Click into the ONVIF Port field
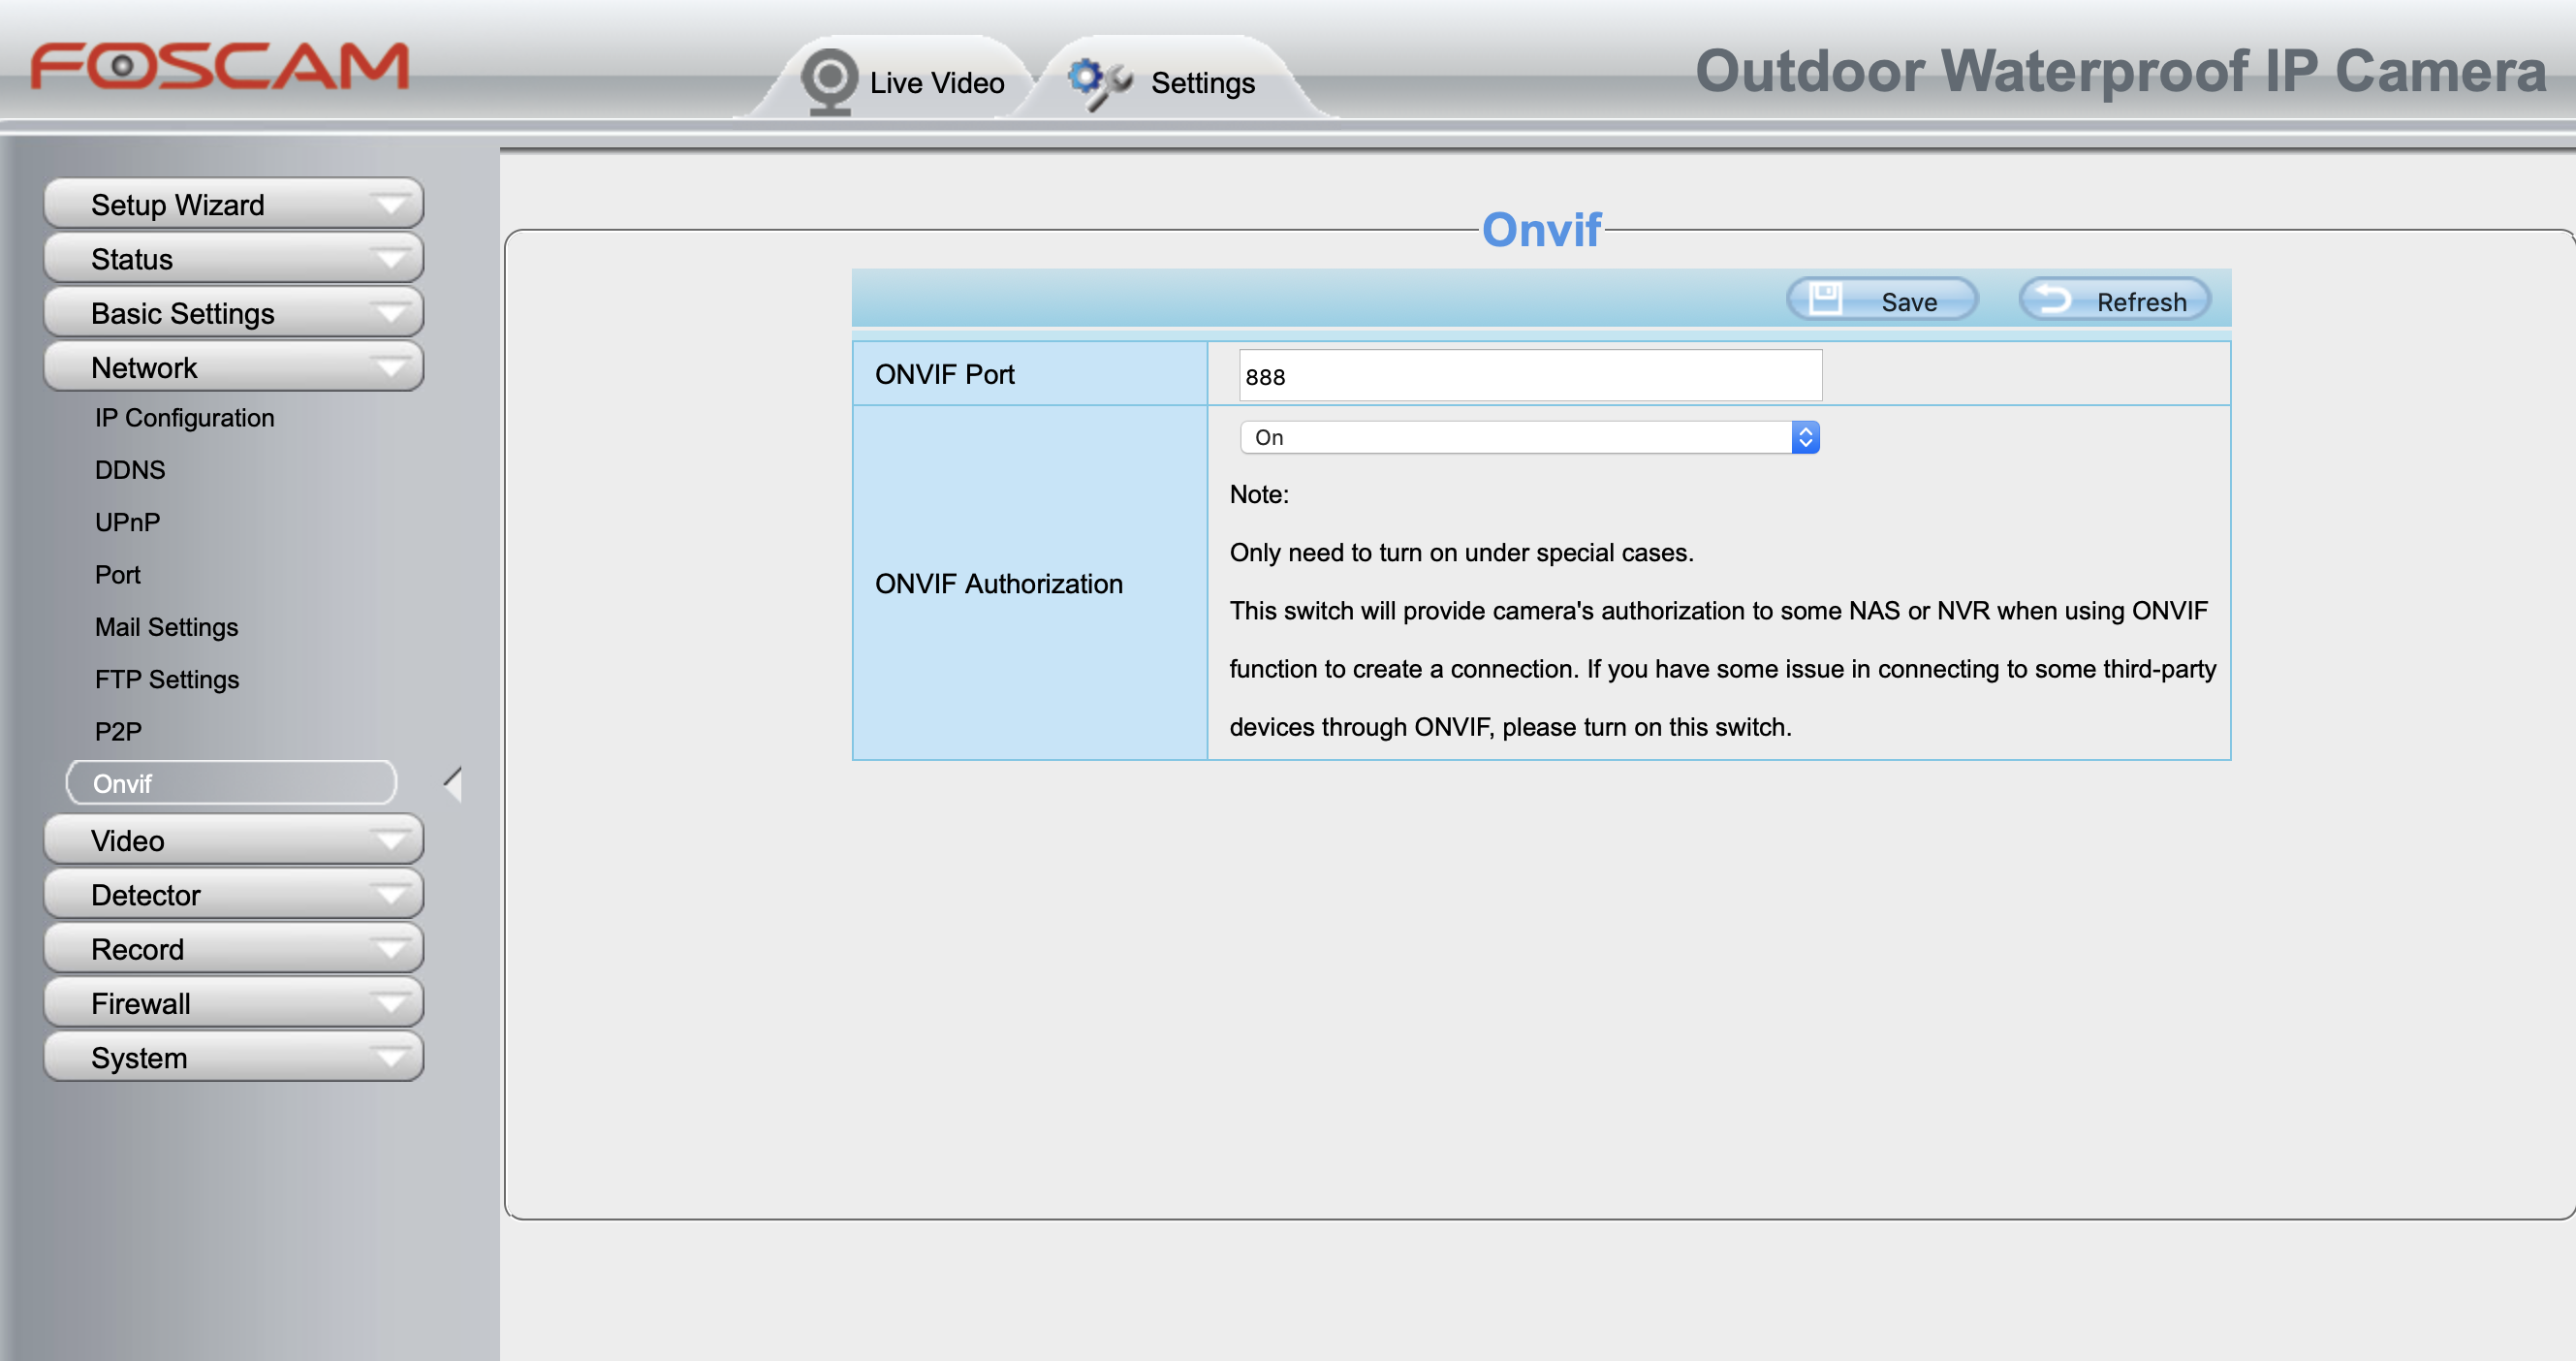The width and height of the screenshot is (2576, 1361). [1529, 376]
